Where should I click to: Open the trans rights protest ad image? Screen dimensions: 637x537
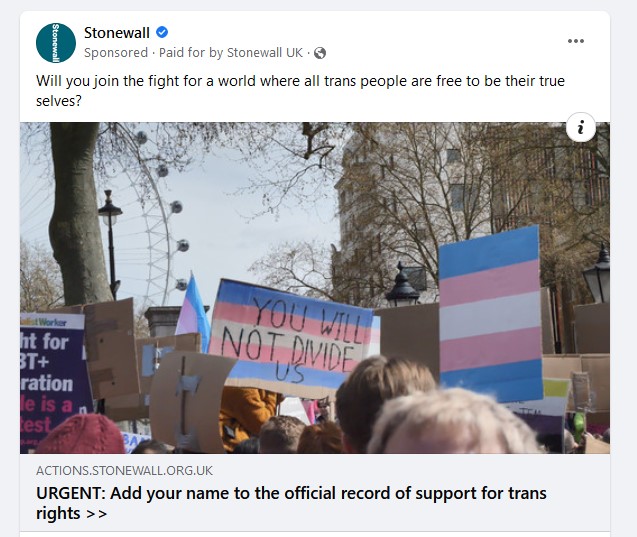click(315, 288)
